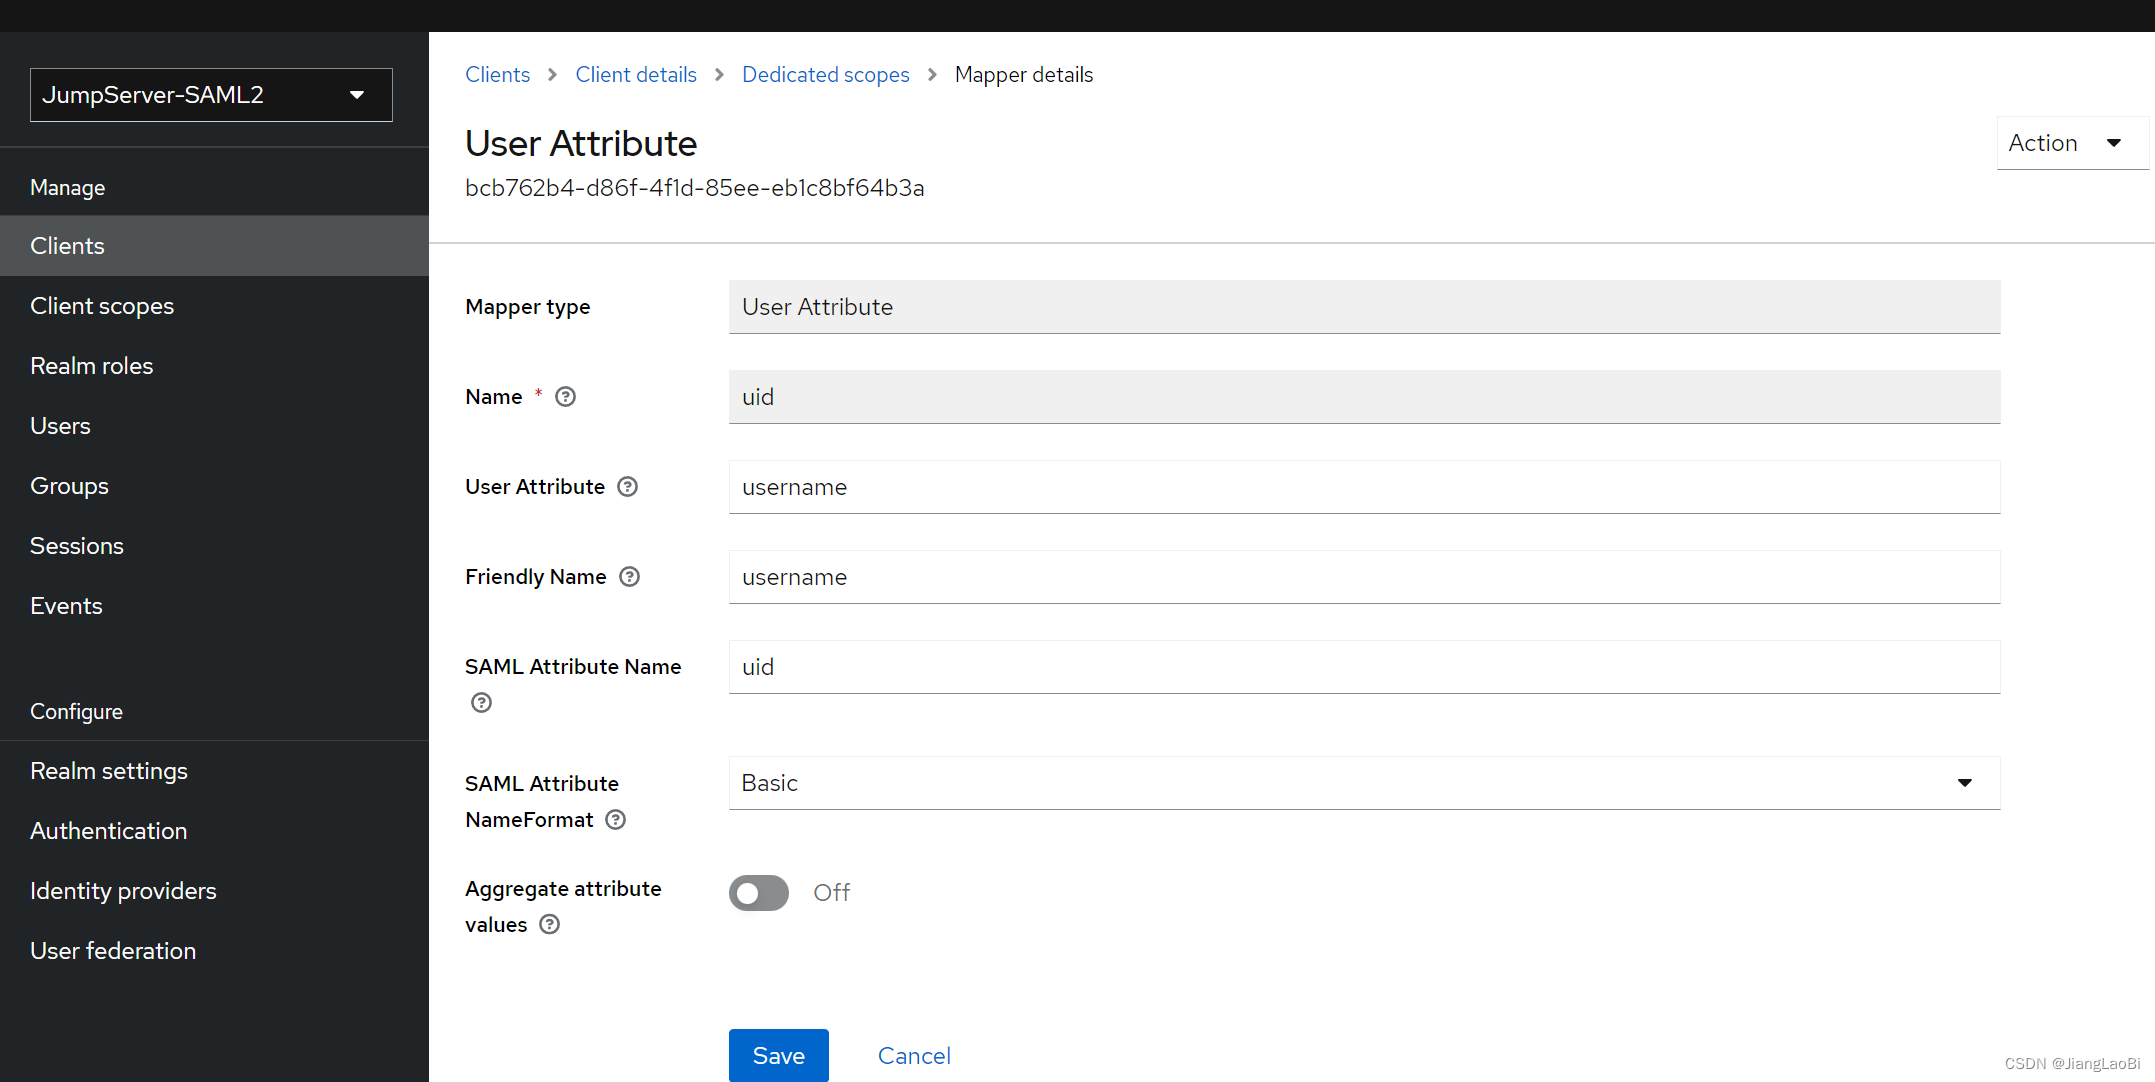Click the Save button
The image size is (2155, 1082).
point(778,1055)
